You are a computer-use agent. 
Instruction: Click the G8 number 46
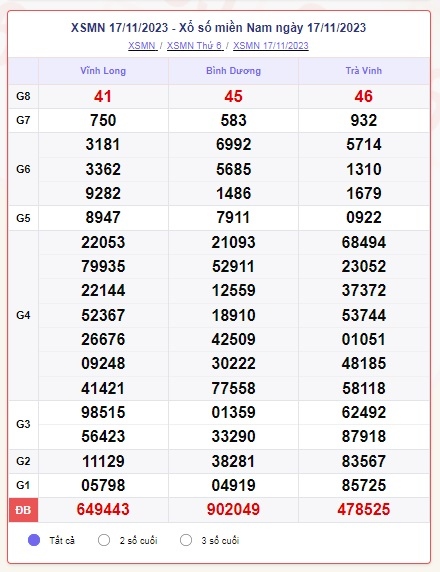tap(363, 96)
